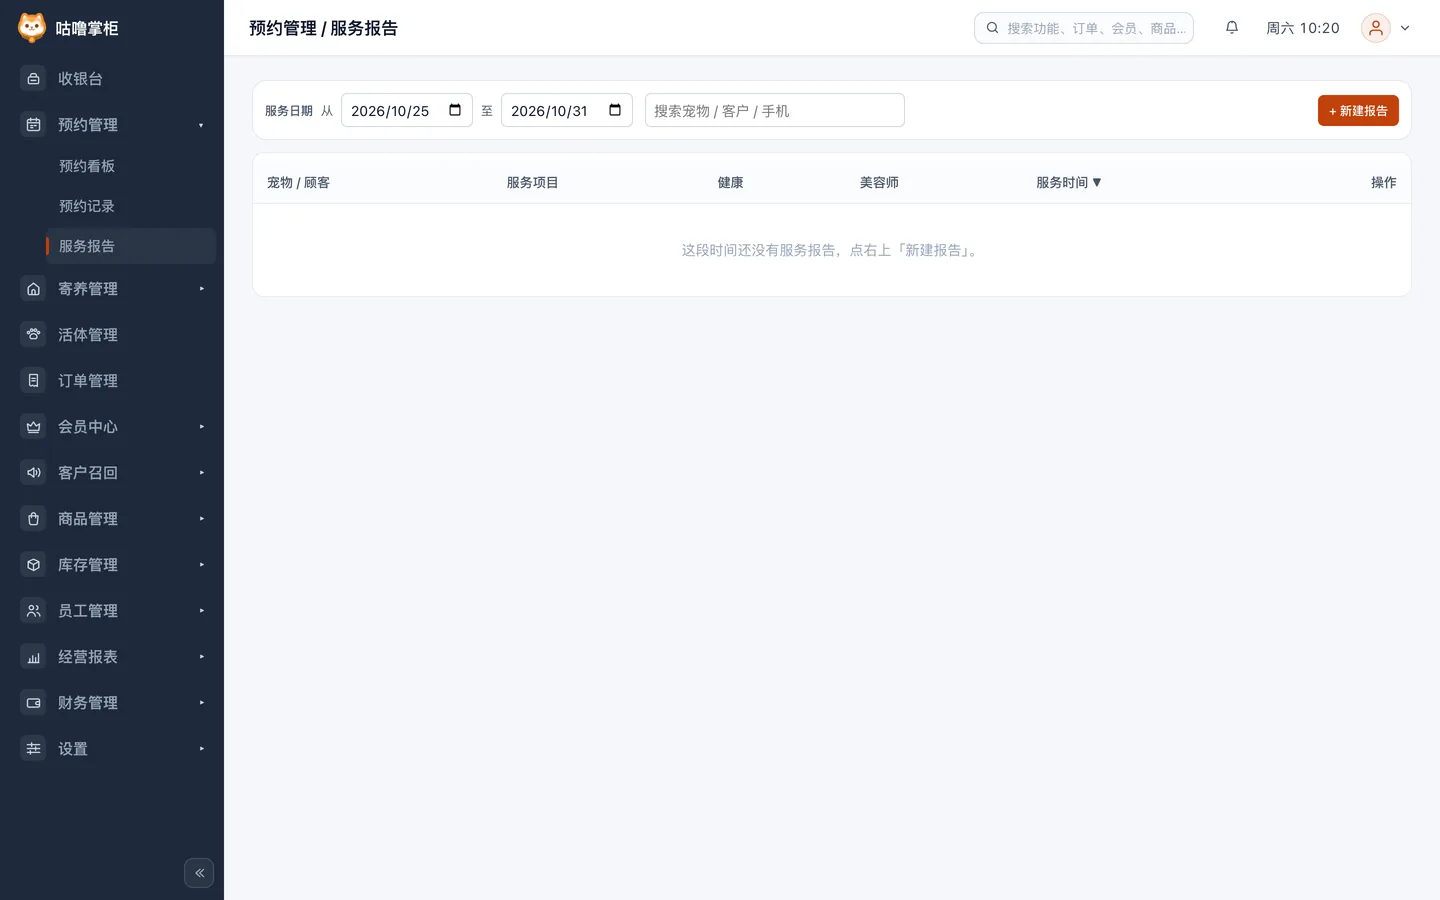
Task: Click the 活体管理 paw icon
Action: [x=34, y=335]
